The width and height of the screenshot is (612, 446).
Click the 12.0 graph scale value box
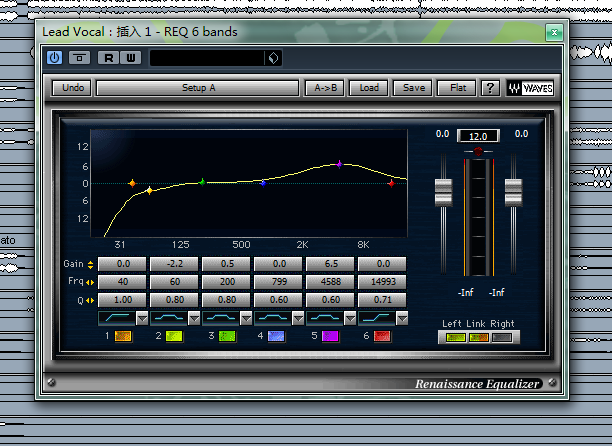[478, 136]
